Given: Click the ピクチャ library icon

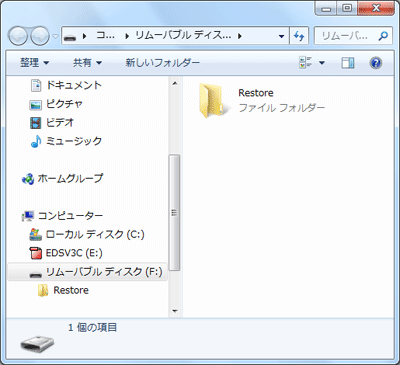Looking at the screenshot, I should point(35,105).
